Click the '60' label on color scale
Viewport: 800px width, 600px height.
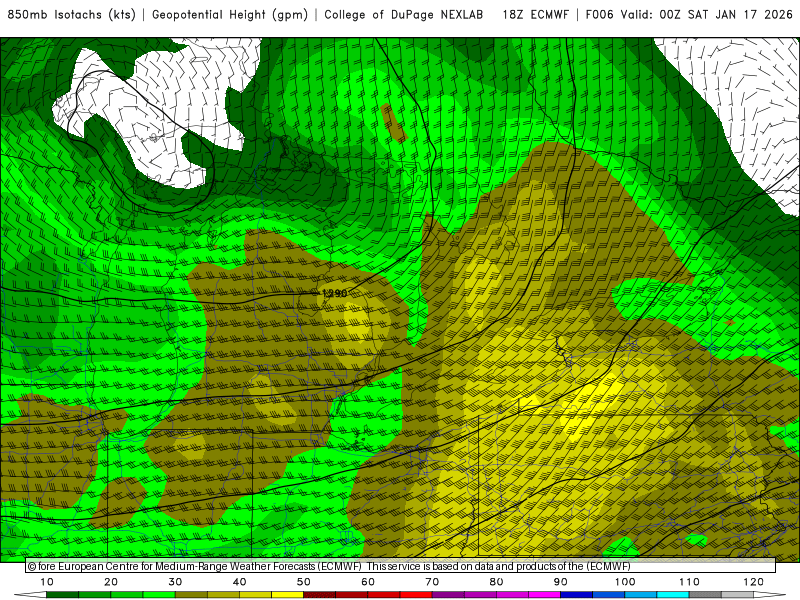tap(368, 582)
